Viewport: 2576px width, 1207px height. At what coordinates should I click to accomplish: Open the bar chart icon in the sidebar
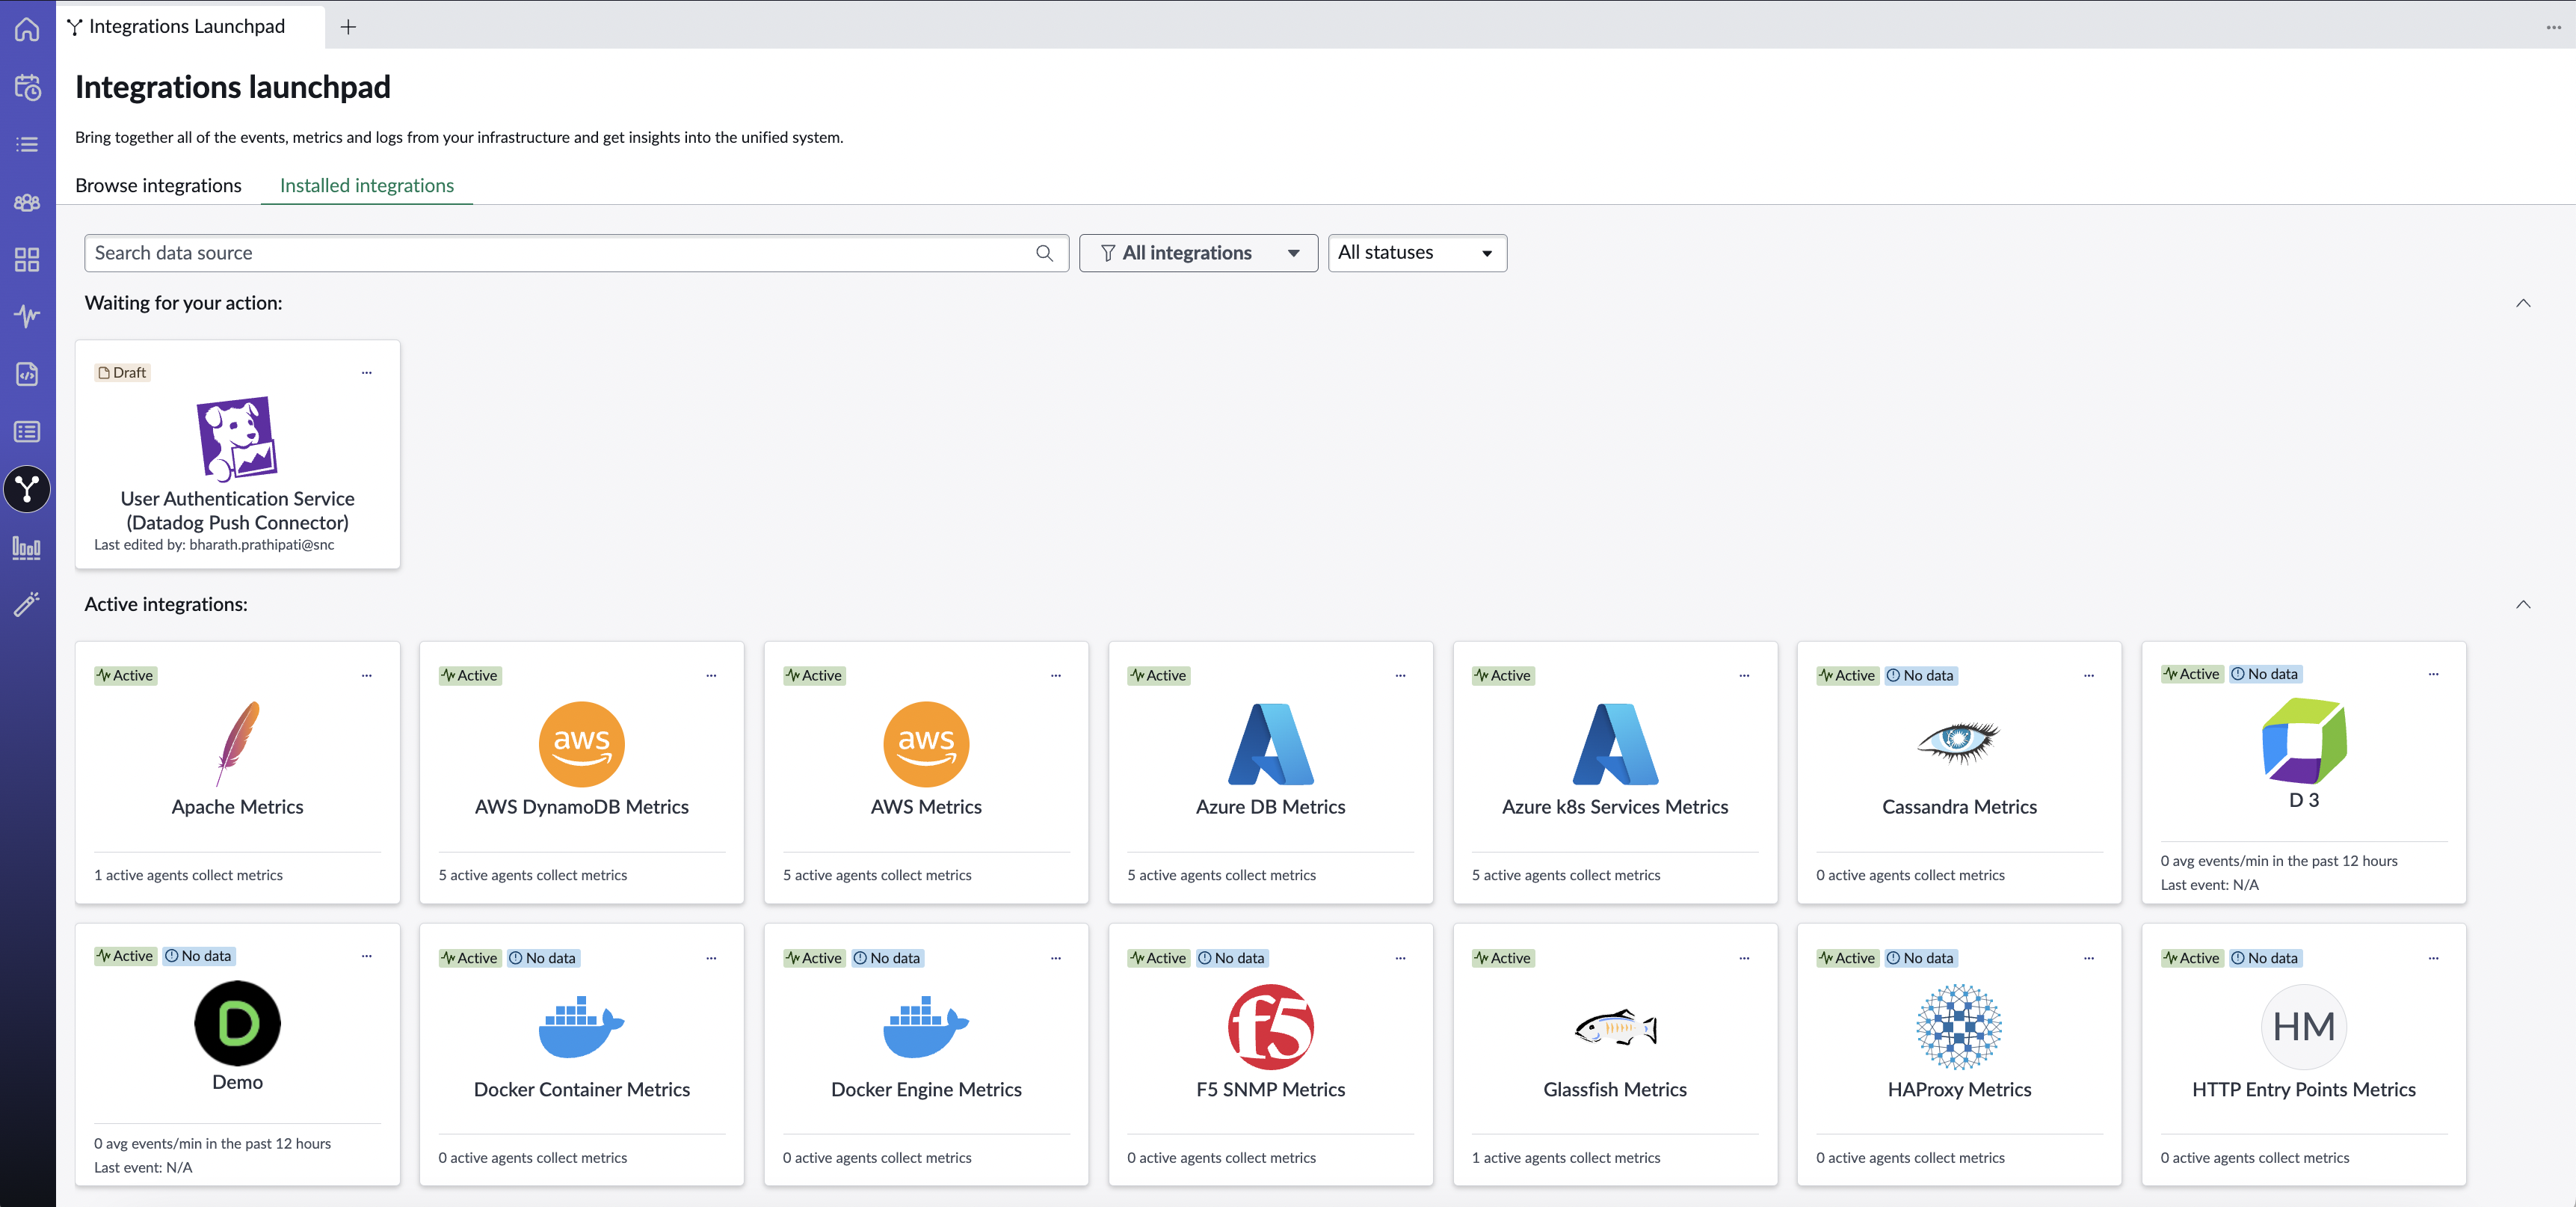tap(27, 547)
